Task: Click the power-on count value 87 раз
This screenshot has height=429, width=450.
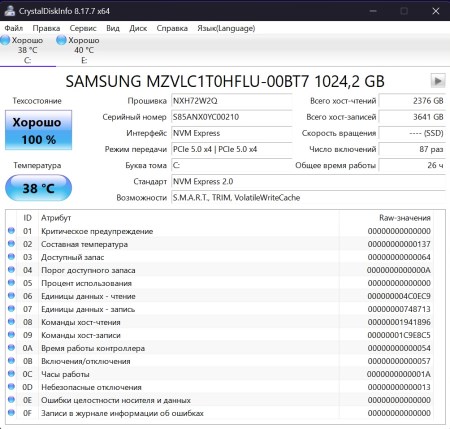Action: click(x=412, y=149)
